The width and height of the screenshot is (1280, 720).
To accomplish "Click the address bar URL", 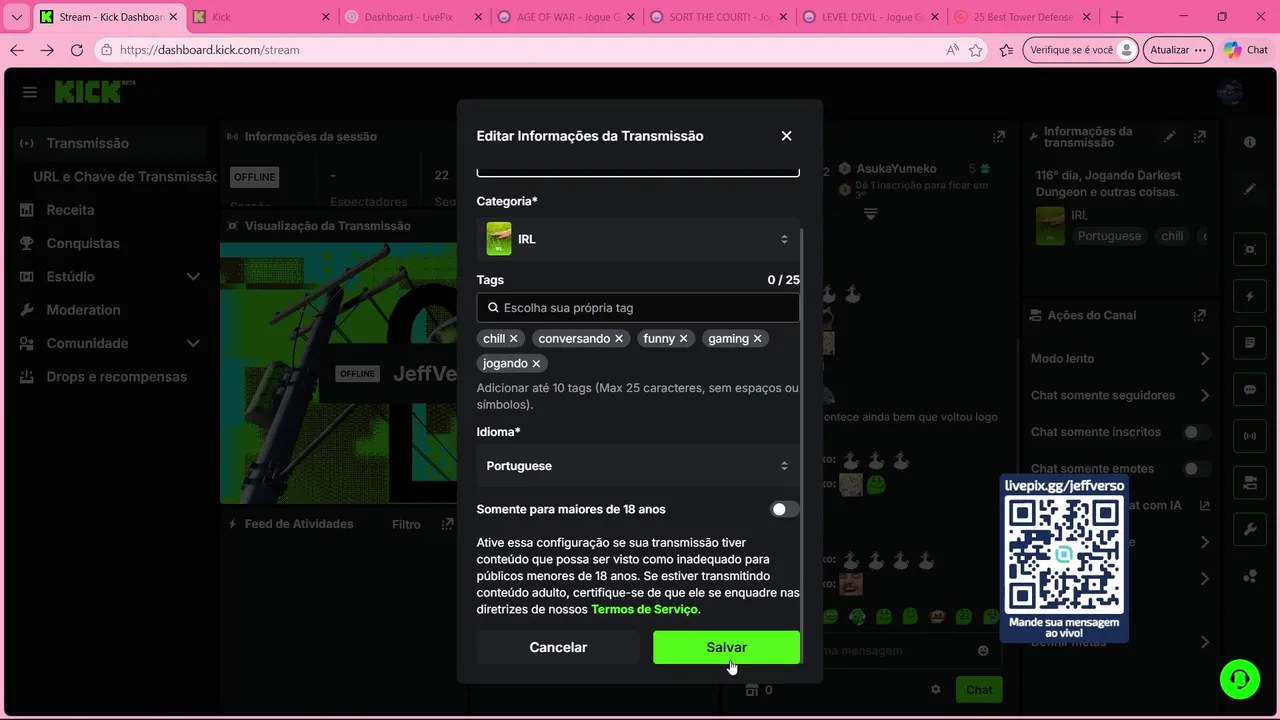I will pyautogui.click(x=209, y=50).
